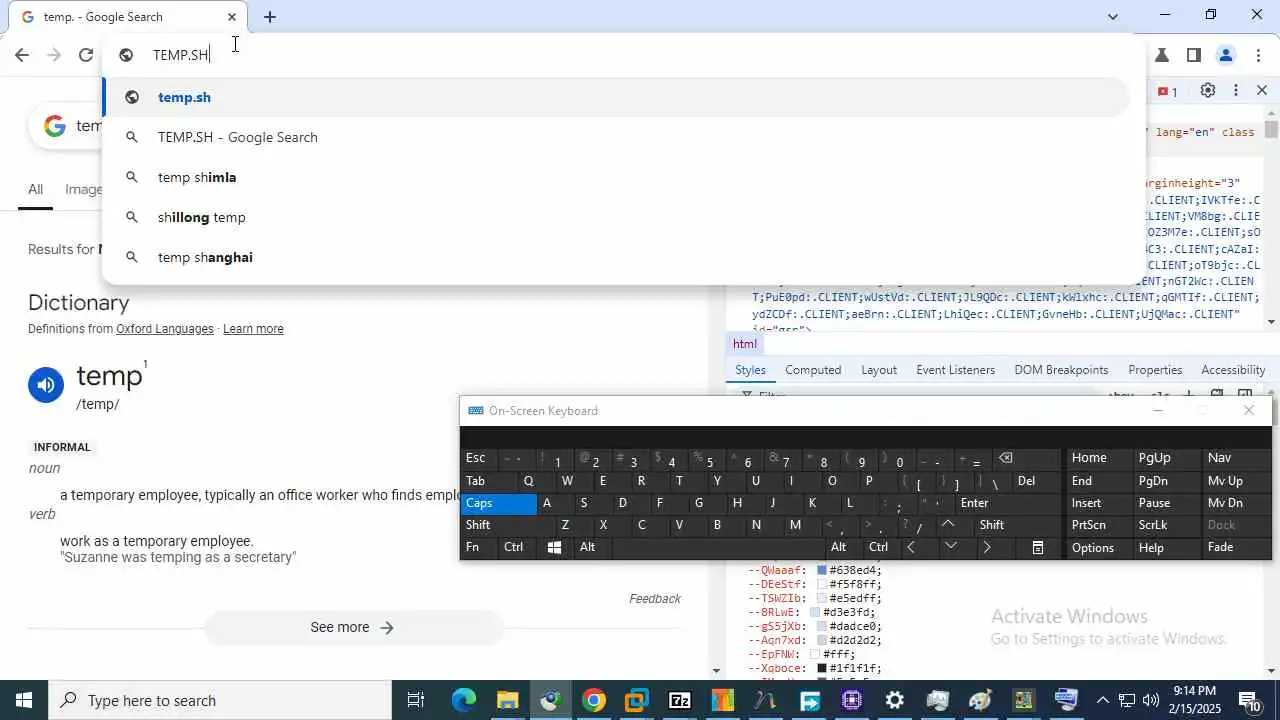Viewport: 1280px width, 720px height.
Task: Choose the 'shillong temp' suggestion
Action: pyautogui.click(x=616, y=217)
